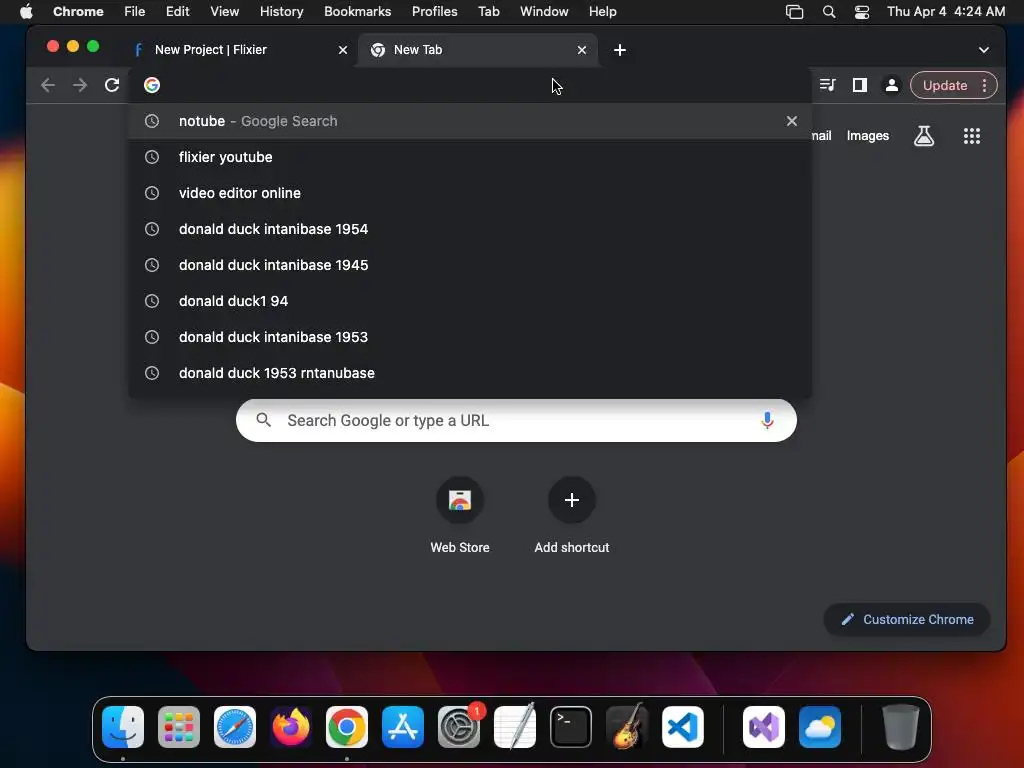Open the Window menu
Screen dimensions: 1024x768
point(544,11)
